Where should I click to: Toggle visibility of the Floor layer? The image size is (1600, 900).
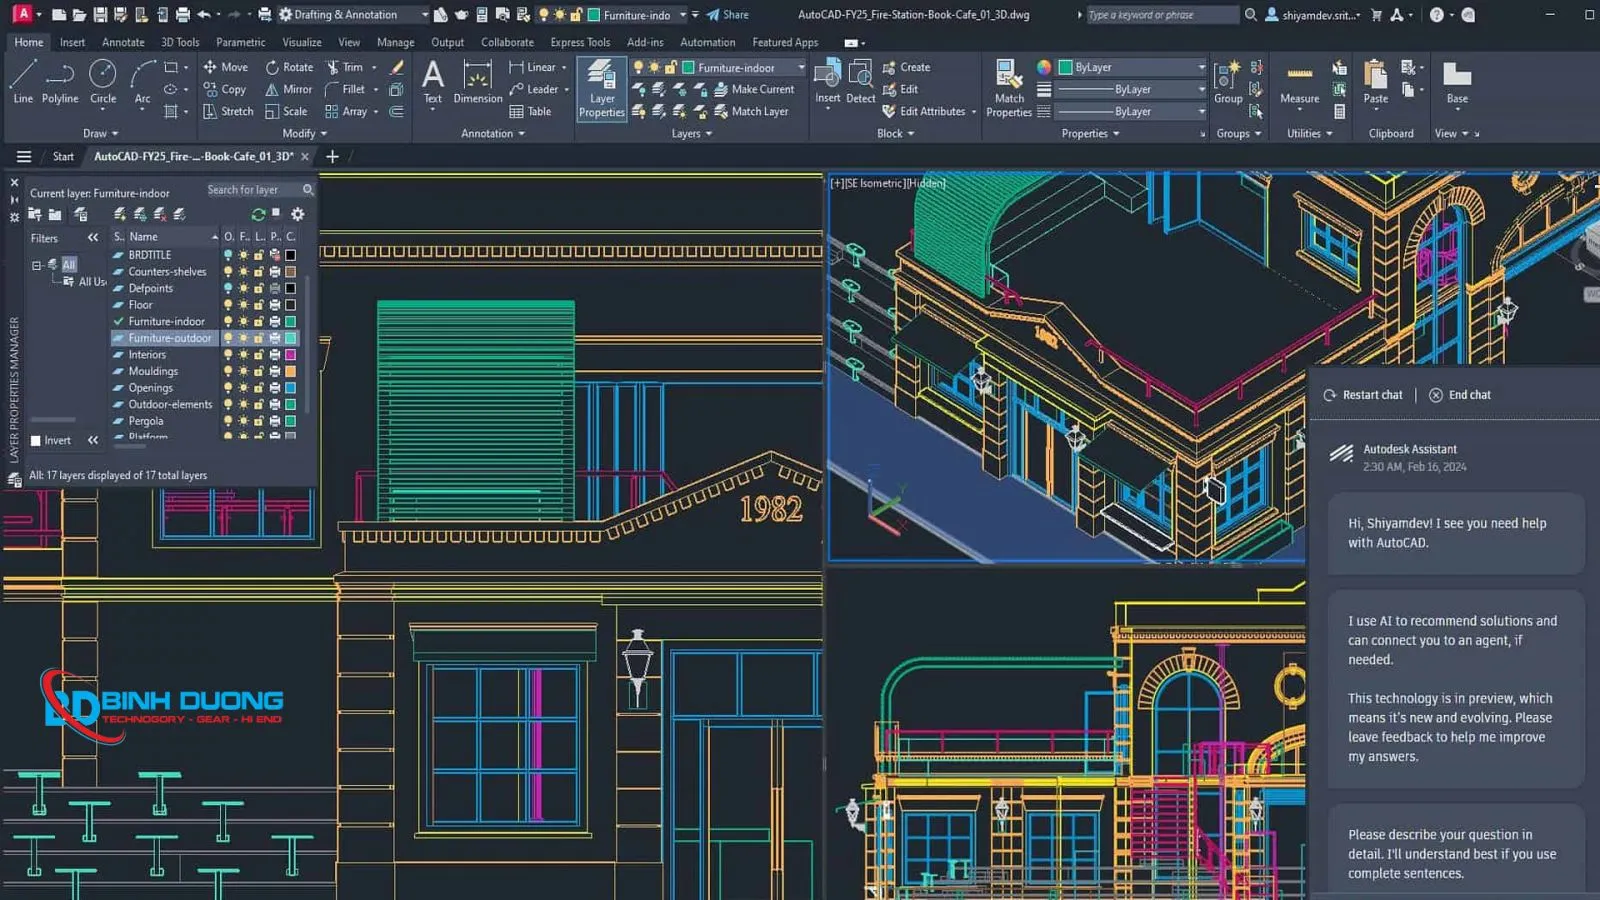click(228, 304)
